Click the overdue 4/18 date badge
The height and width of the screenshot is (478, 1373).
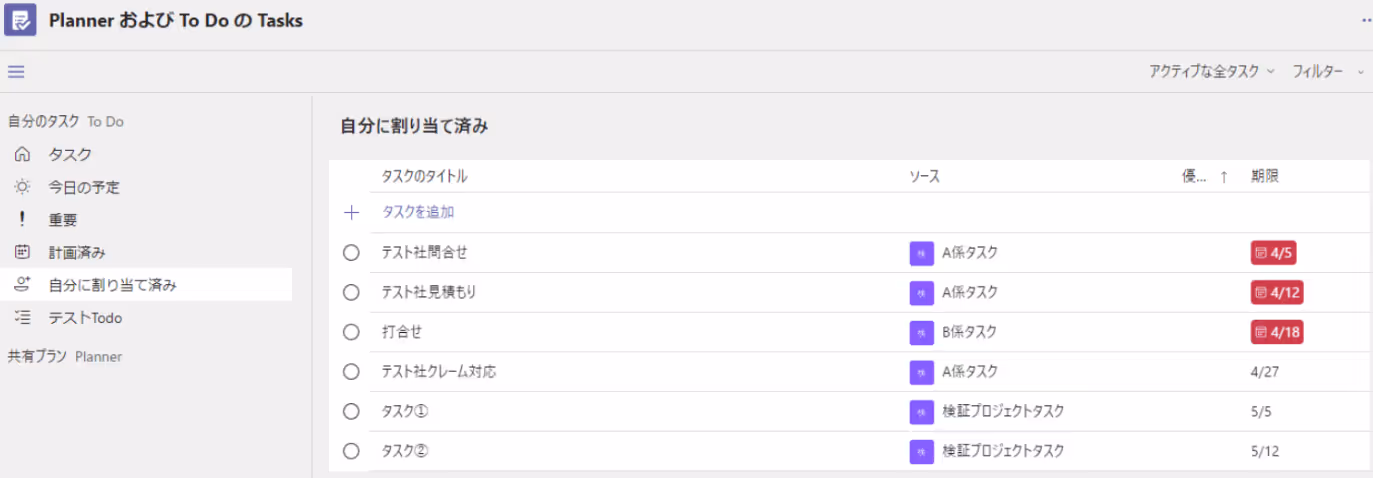(1277, 332)
